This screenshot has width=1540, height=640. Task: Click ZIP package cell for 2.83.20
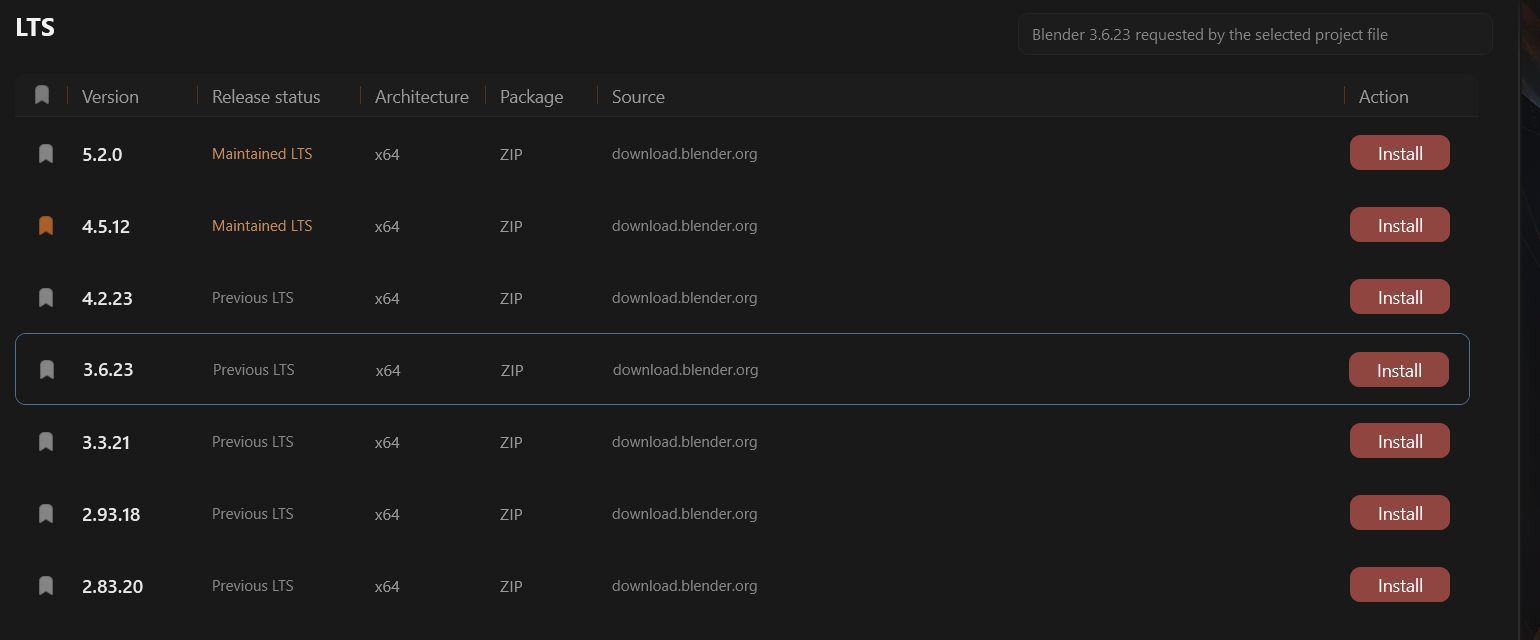click(x=511, y=587)
